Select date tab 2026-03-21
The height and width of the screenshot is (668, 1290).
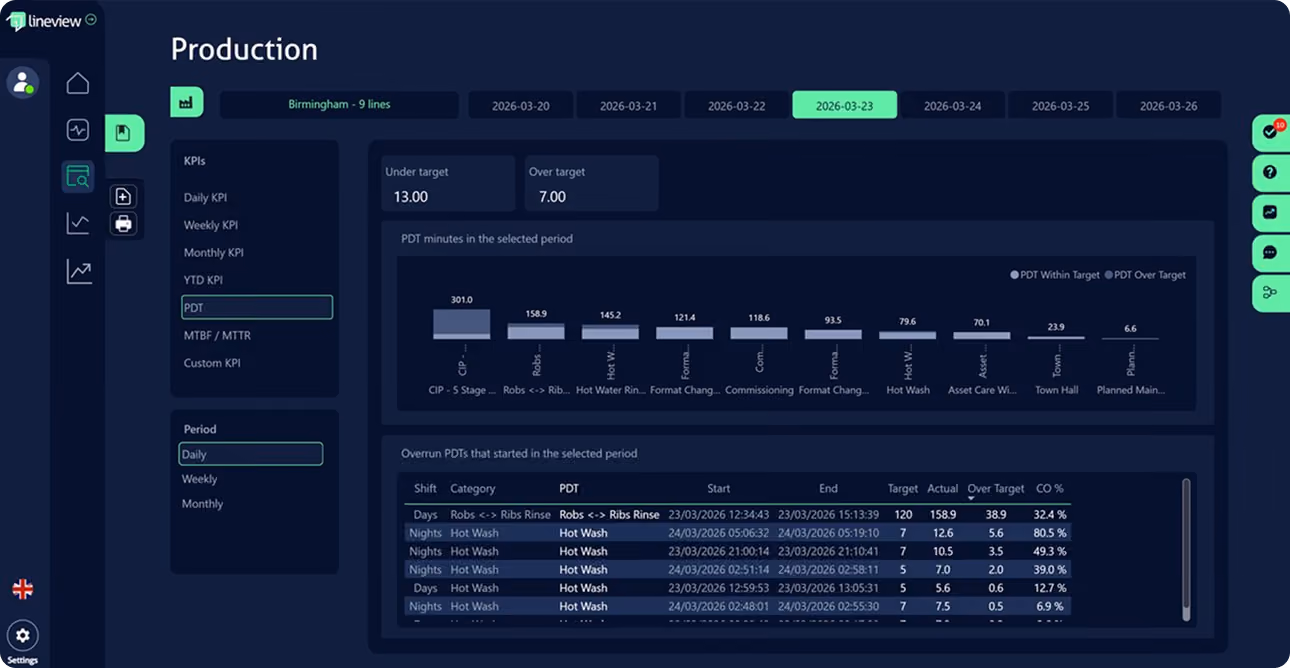pyautogui.click(x=629, y=105)
